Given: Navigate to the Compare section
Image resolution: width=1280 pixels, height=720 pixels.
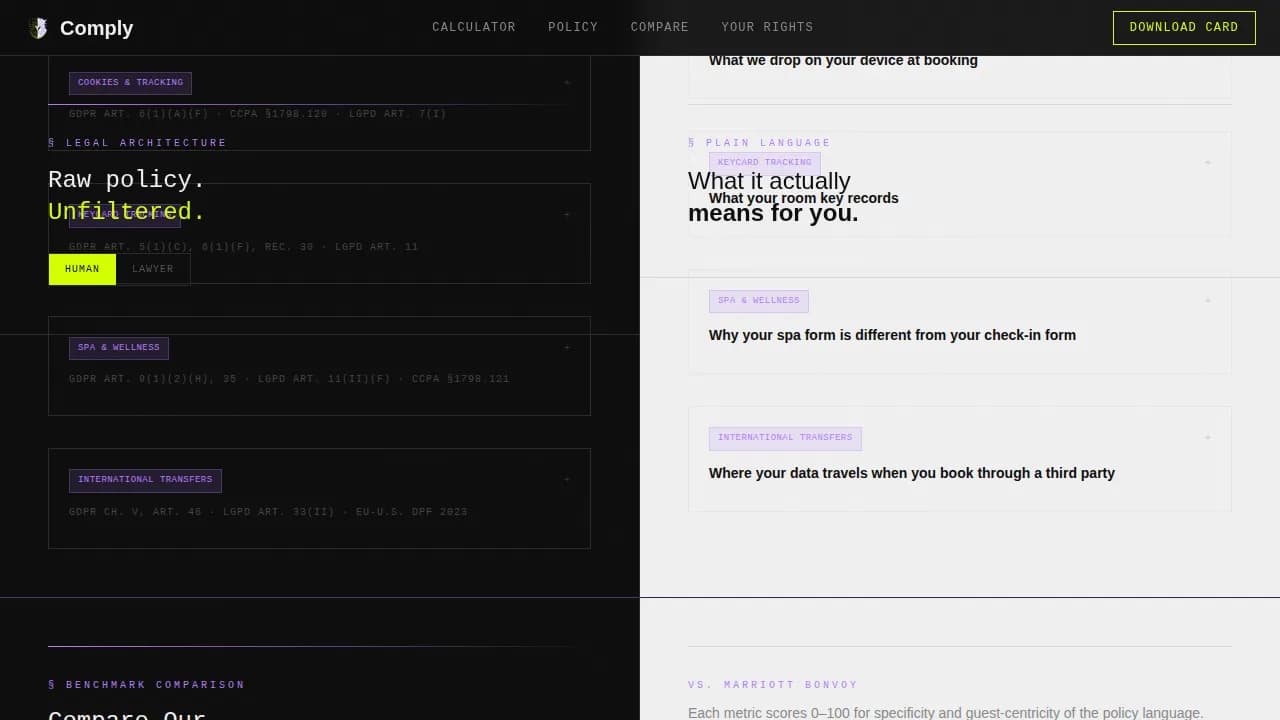Looking at the screenshot, I should click(659, 27).
